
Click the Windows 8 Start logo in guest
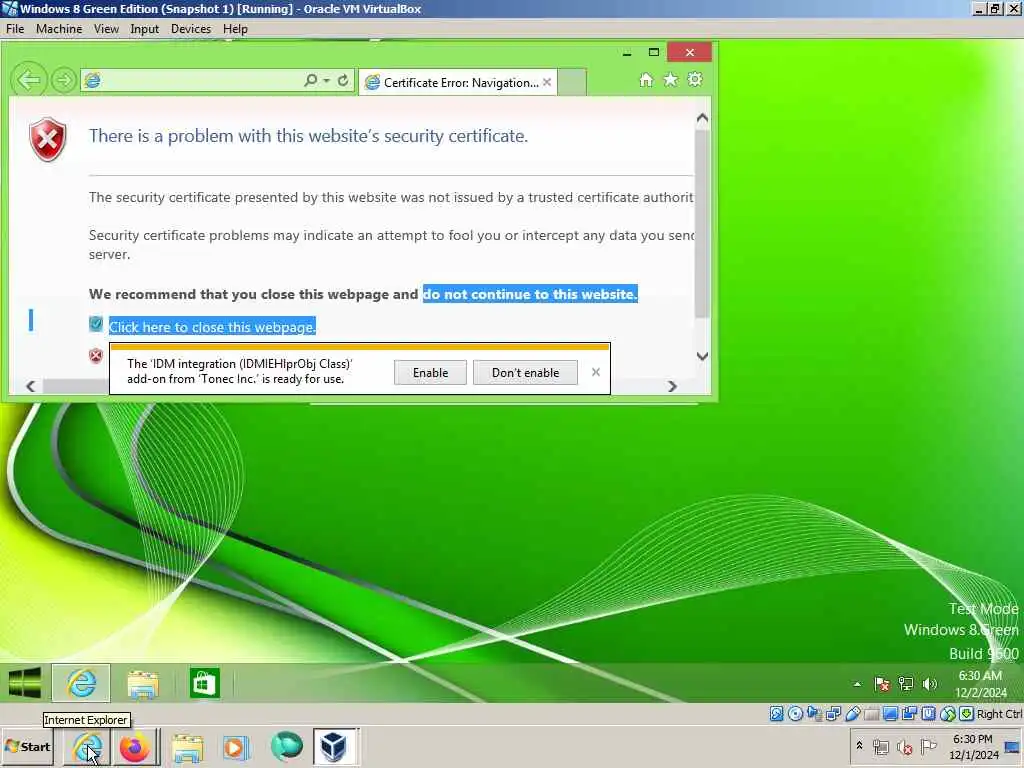click(x=25, y=683)
